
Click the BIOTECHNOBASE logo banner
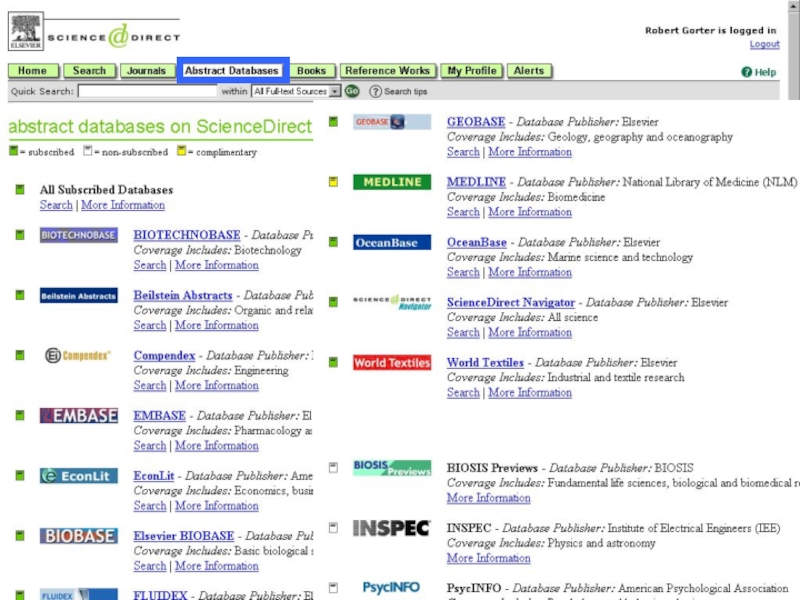coord(79,235)
